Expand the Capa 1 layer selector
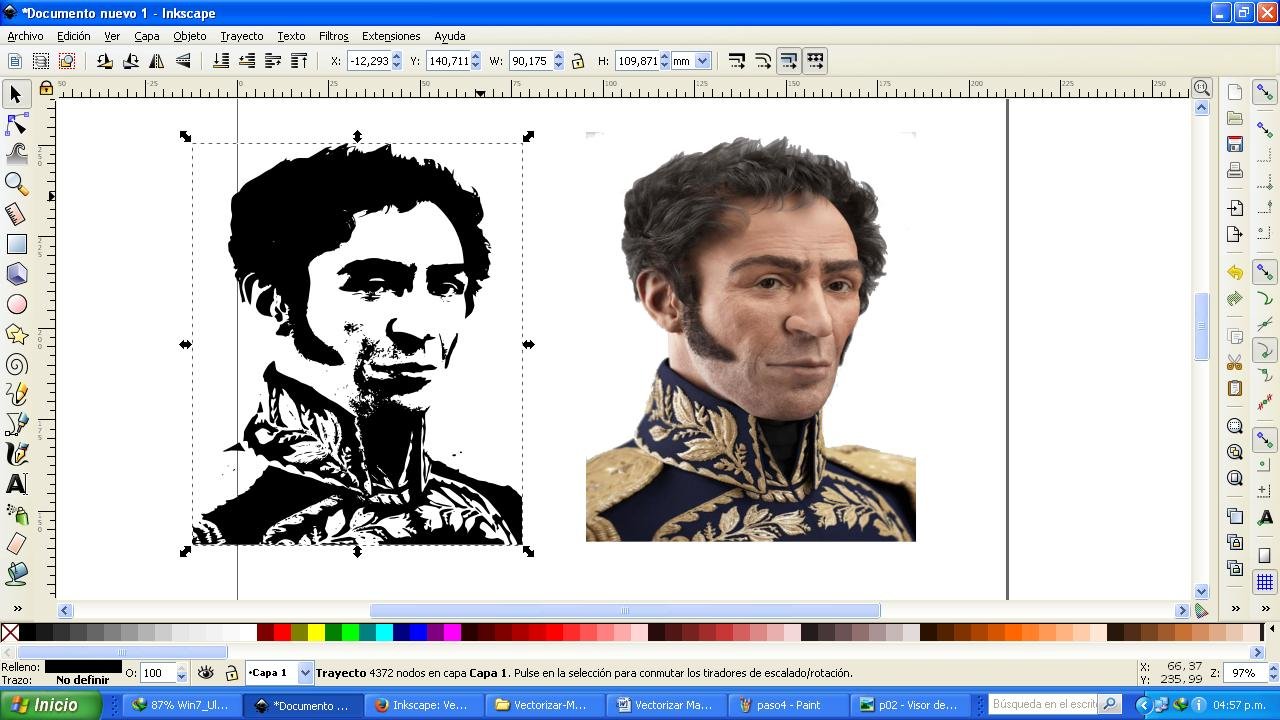The height and width of the screenshot is (720, 1280). 305,673
